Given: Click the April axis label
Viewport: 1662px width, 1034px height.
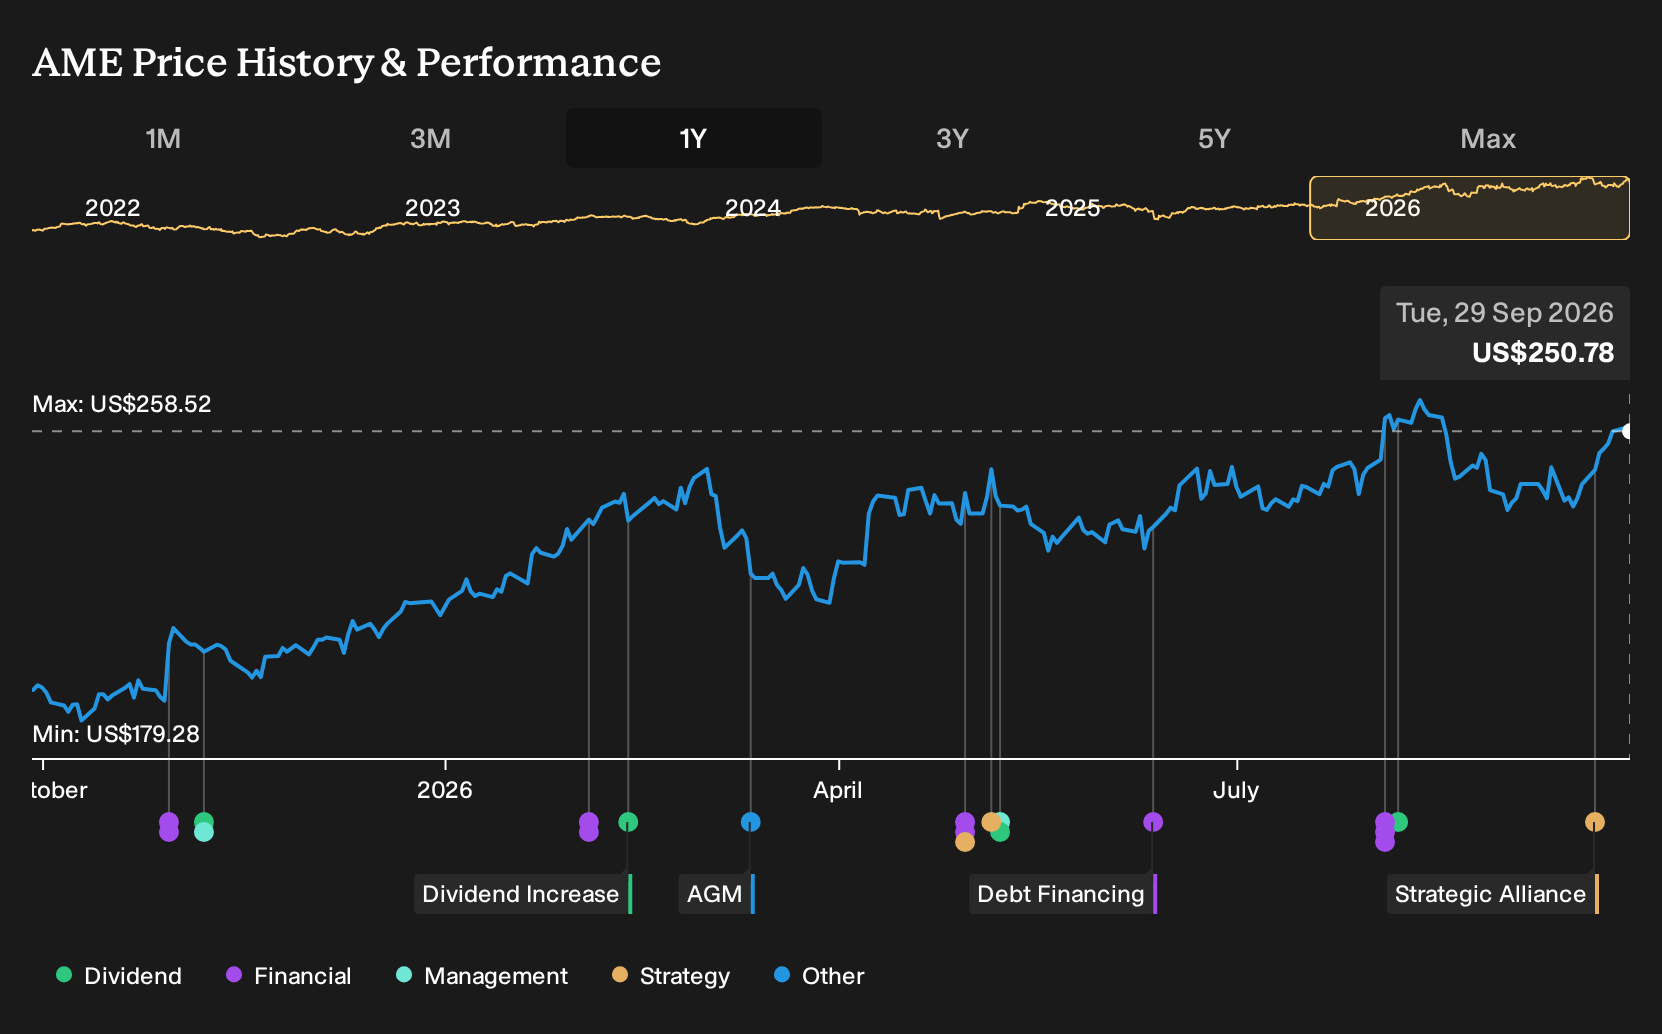Looking at the screenshot, I should pyautogui.click(x=838, y=790).
